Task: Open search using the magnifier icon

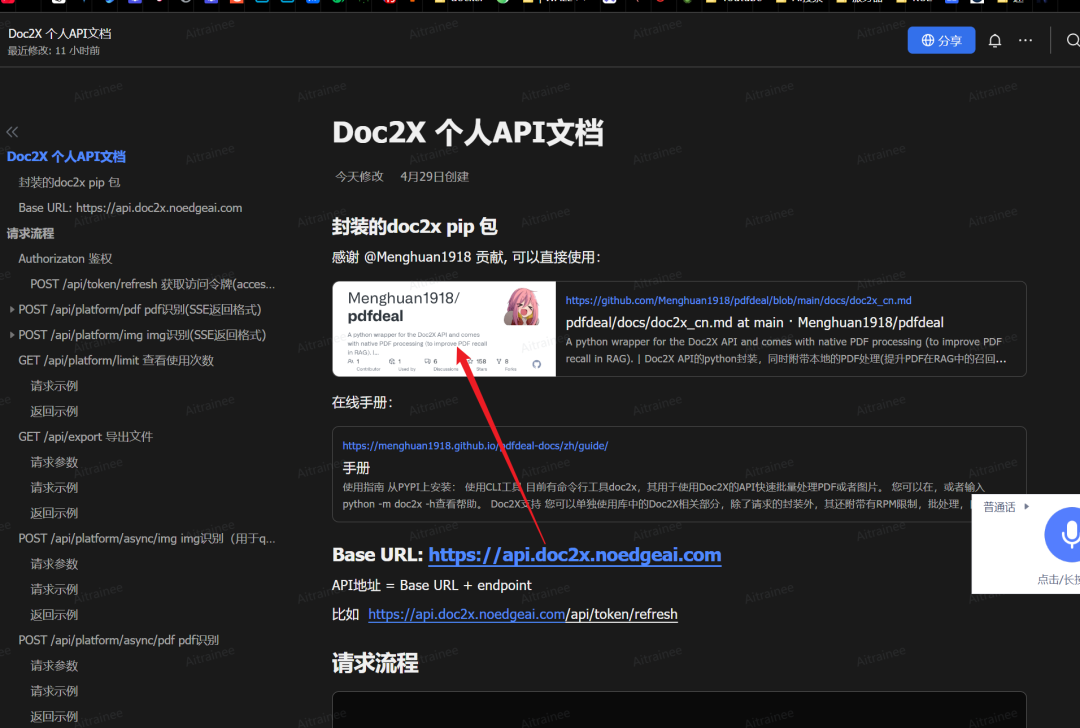Action: 1071,41
